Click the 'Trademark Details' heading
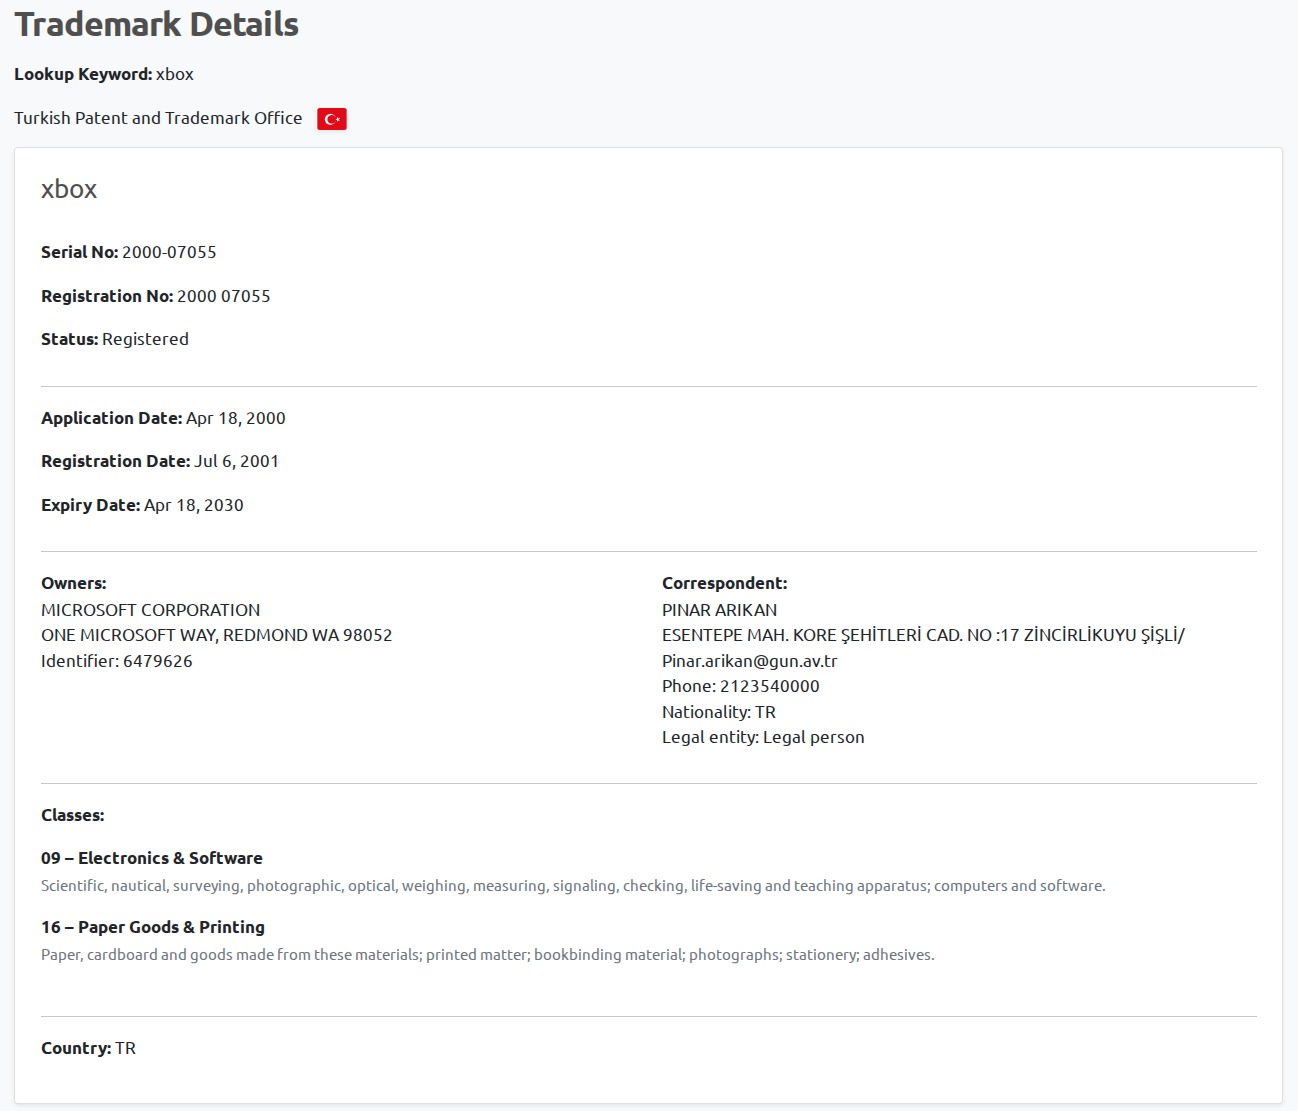Viewport: 1298px width, 1111px height. tap(156, 24)
